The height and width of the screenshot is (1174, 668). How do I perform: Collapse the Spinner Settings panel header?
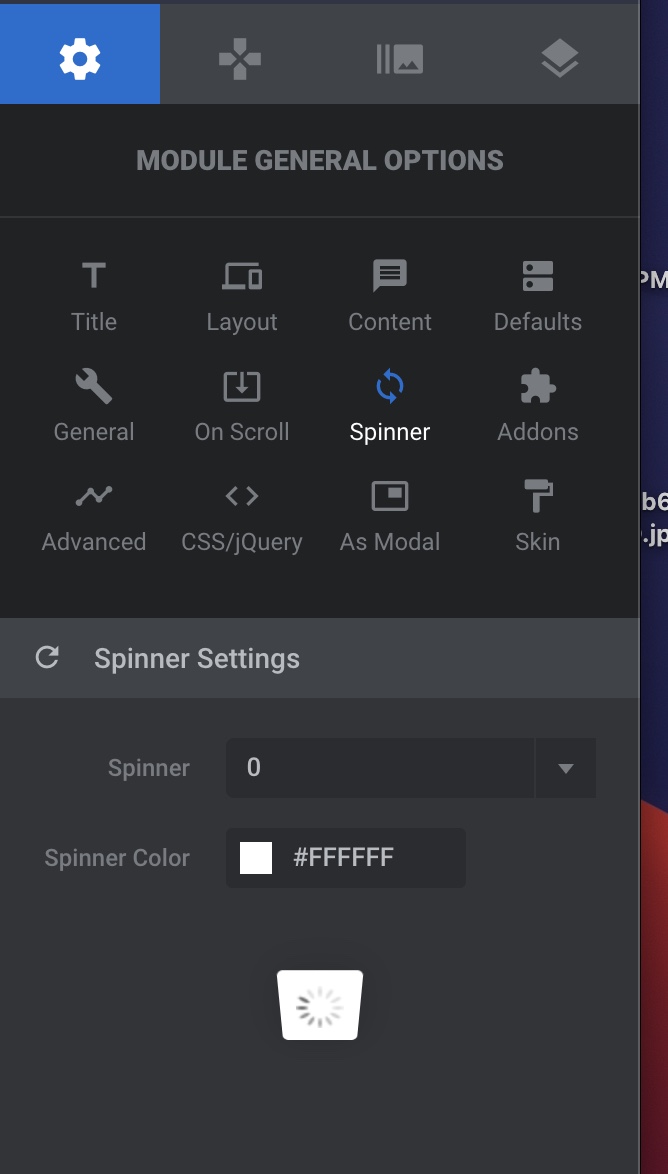(319, 658)
